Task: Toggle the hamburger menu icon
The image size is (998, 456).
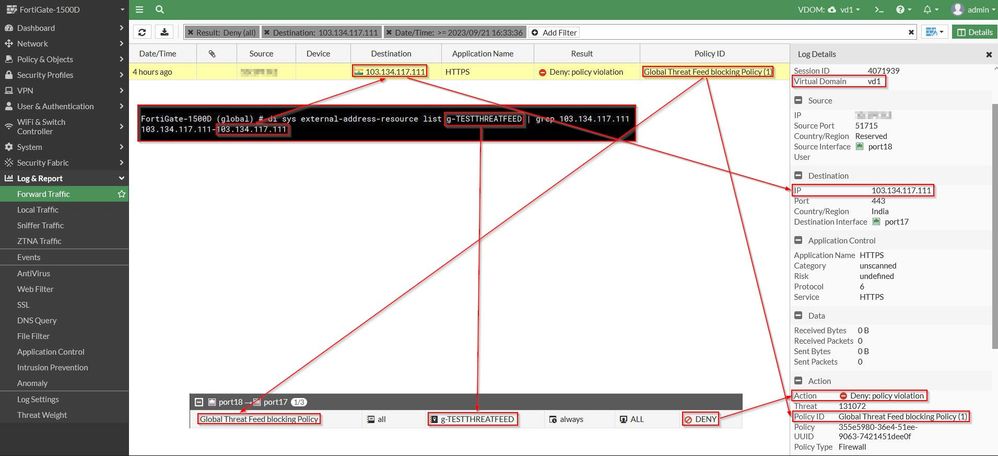Action: (139, 10)
